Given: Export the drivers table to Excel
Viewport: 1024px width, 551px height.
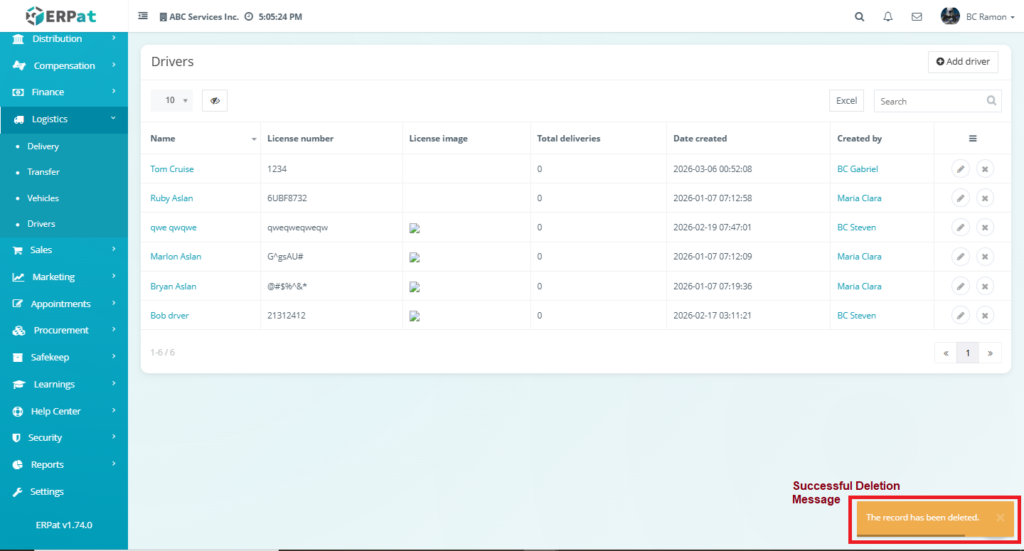Looking at the screenshot, I should tap(846, 101).
